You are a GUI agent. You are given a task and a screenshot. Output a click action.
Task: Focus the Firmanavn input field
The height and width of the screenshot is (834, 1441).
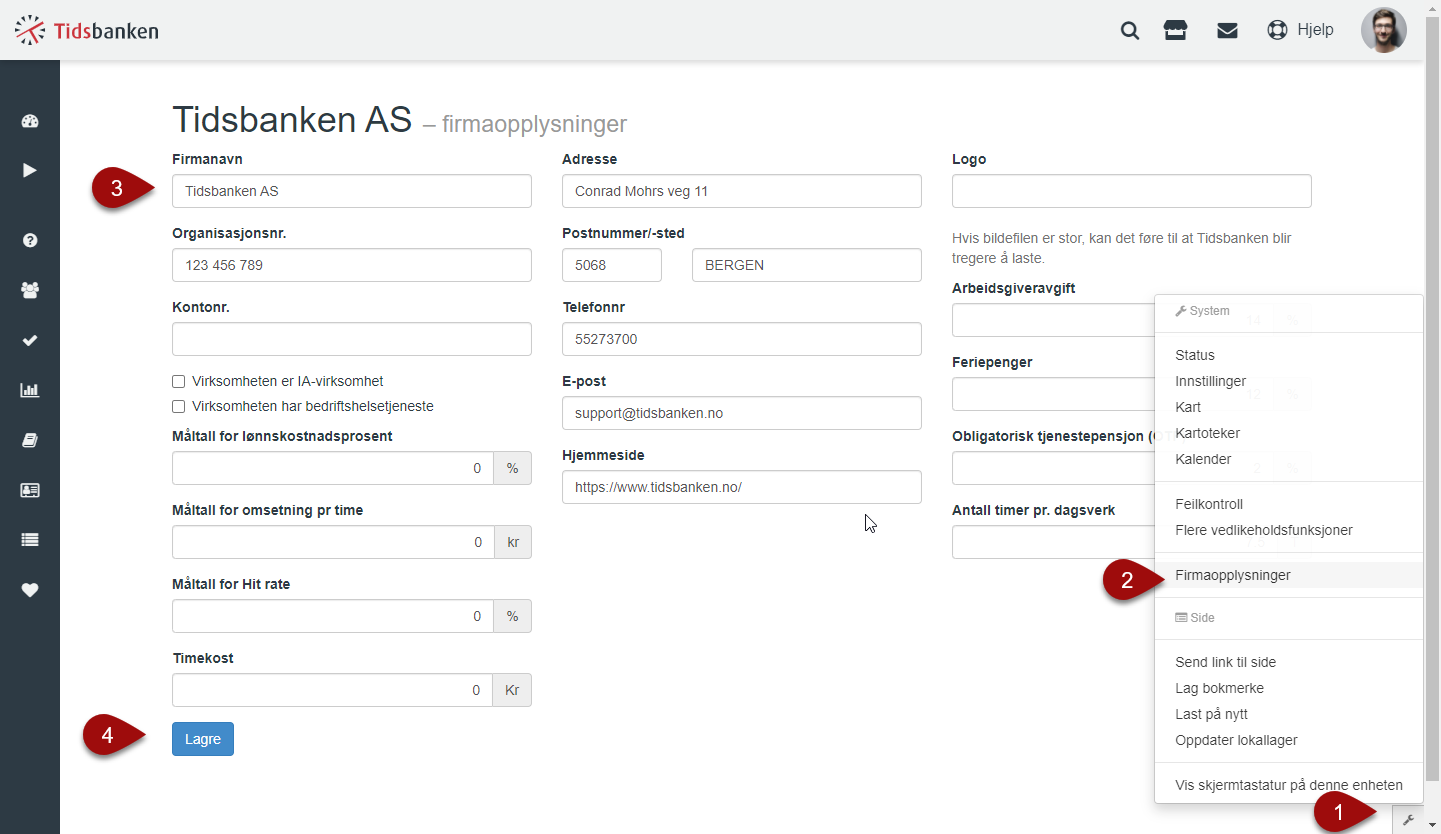tap(352, 191)
